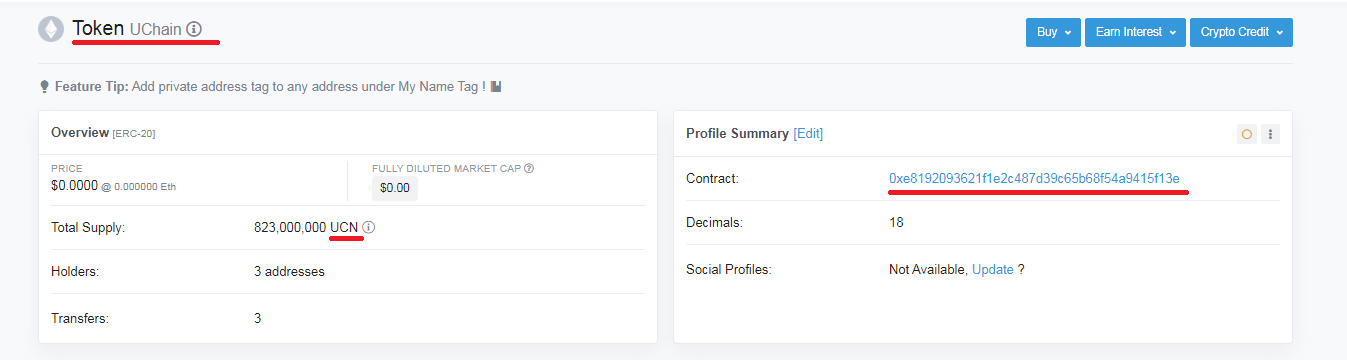Click the Overview ERC-20 panel header

[103, 133]
